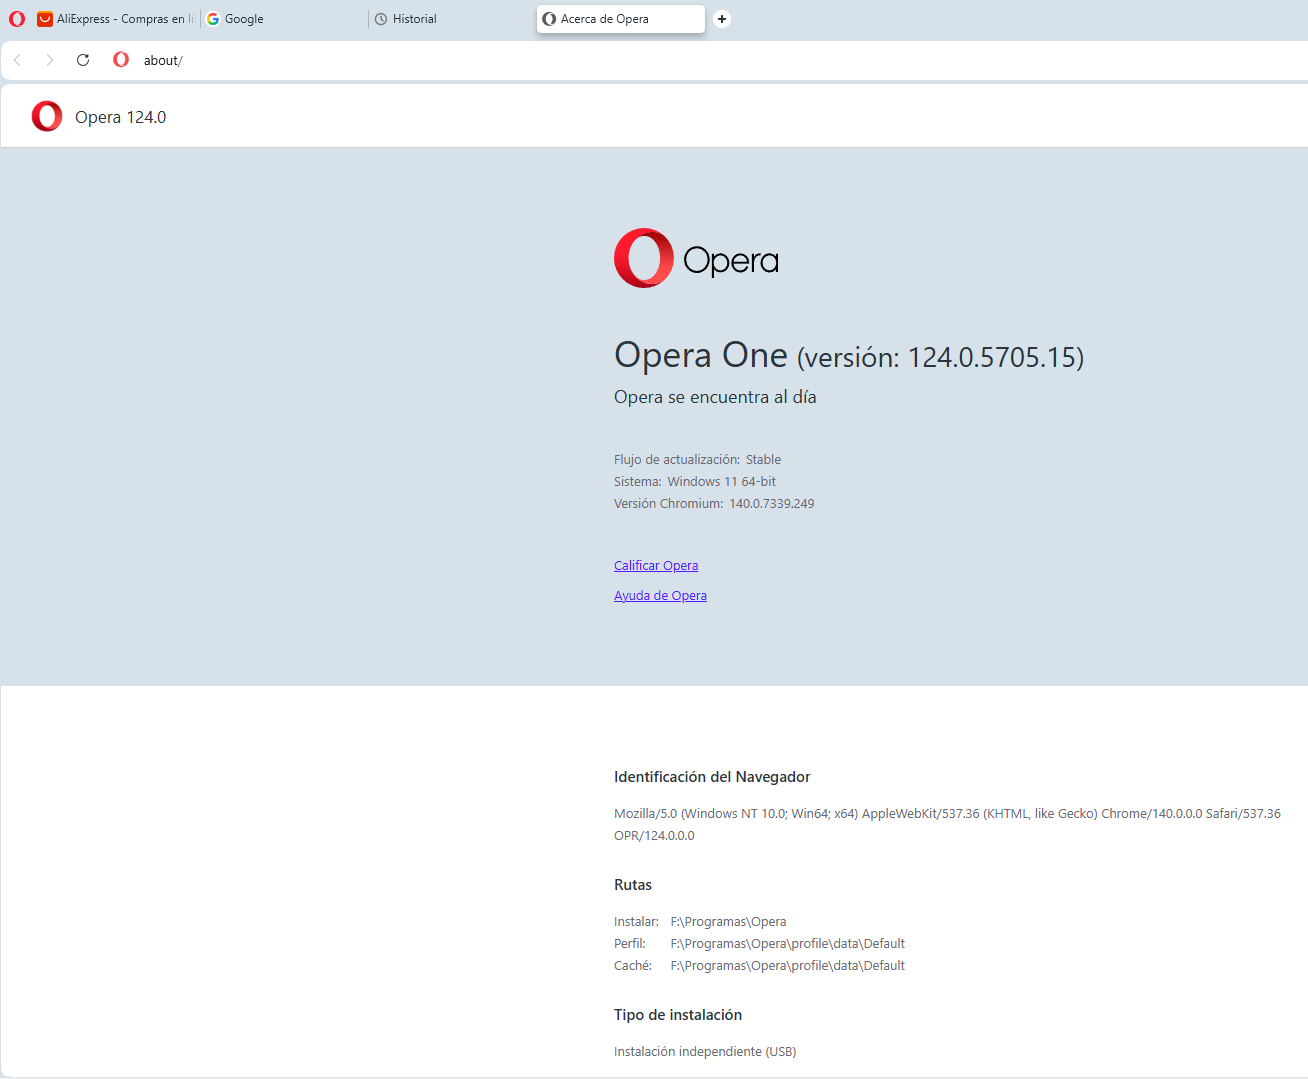Click the Opera 124.0 header title

(120, 117)
